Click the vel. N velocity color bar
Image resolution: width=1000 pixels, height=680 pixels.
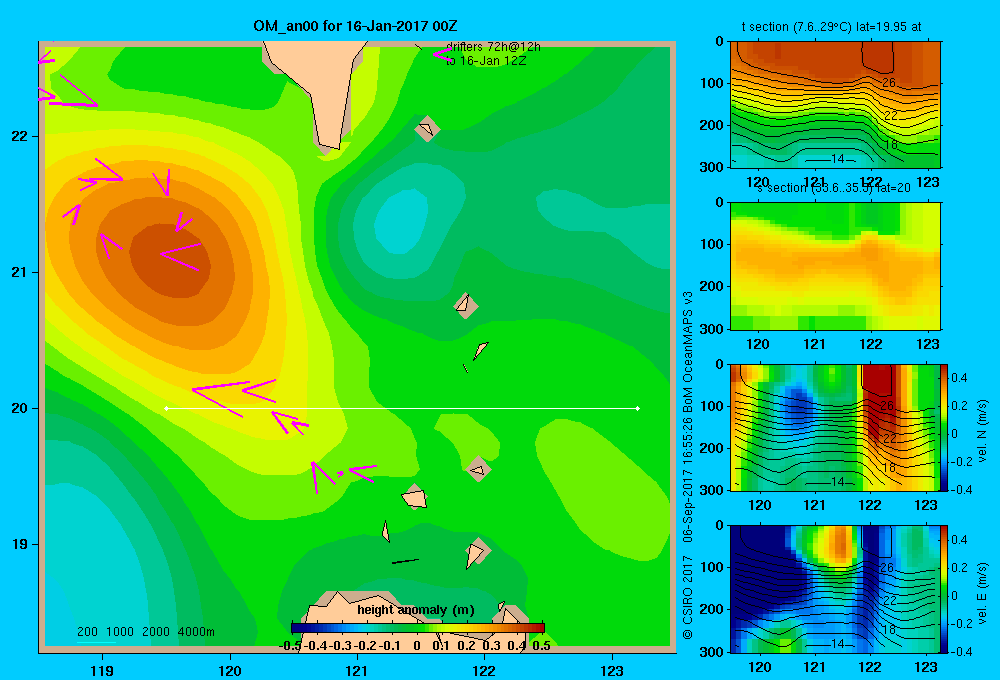pyautogui.click(x=944, y=427)
